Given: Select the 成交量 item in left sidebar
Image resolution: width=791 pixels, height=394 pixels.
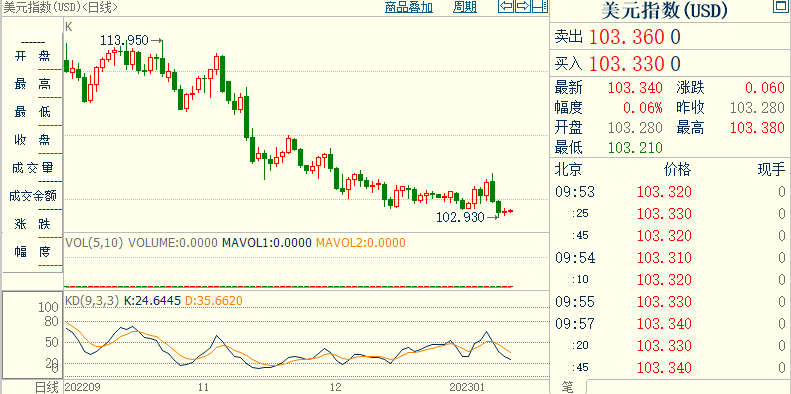Looking at the screenshot, I should click(x=32, y=168).
